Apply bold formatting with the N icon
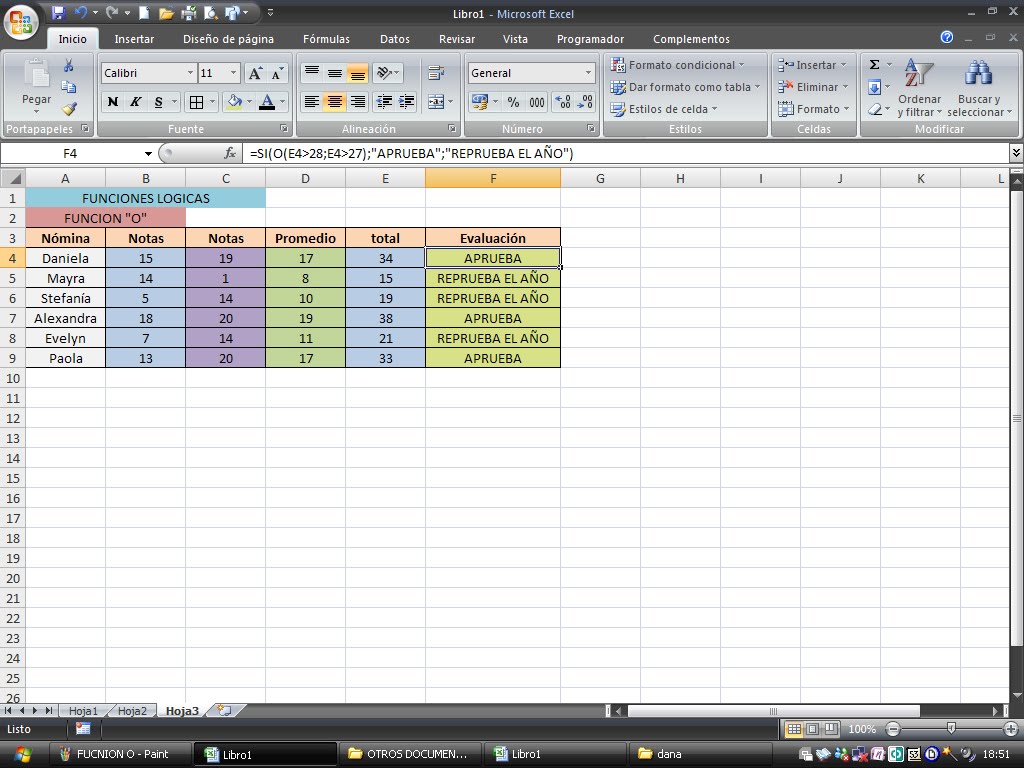 [113, 101]
